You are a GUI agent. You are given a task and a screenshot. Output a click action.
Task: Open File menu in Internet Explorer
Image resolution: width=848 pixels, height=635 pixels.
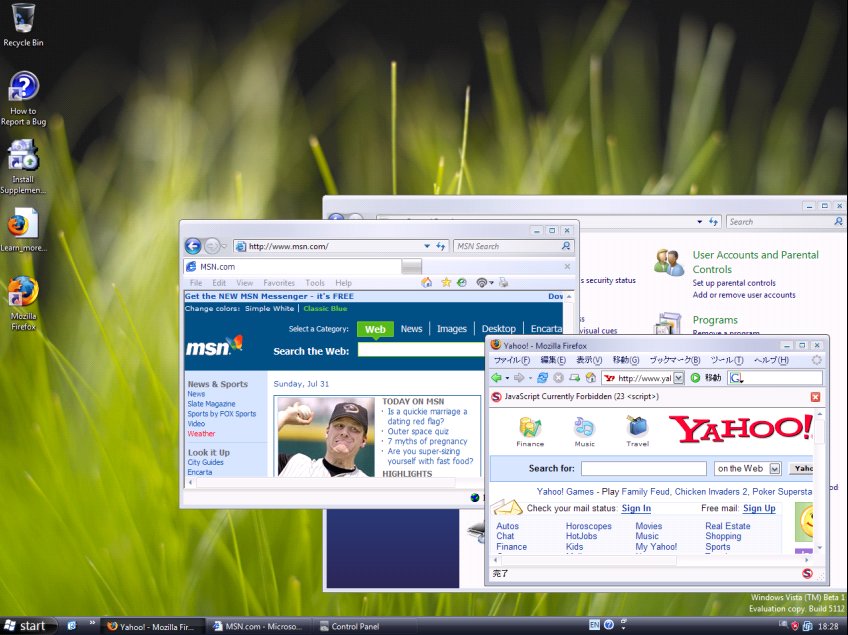tap(196, 283)
